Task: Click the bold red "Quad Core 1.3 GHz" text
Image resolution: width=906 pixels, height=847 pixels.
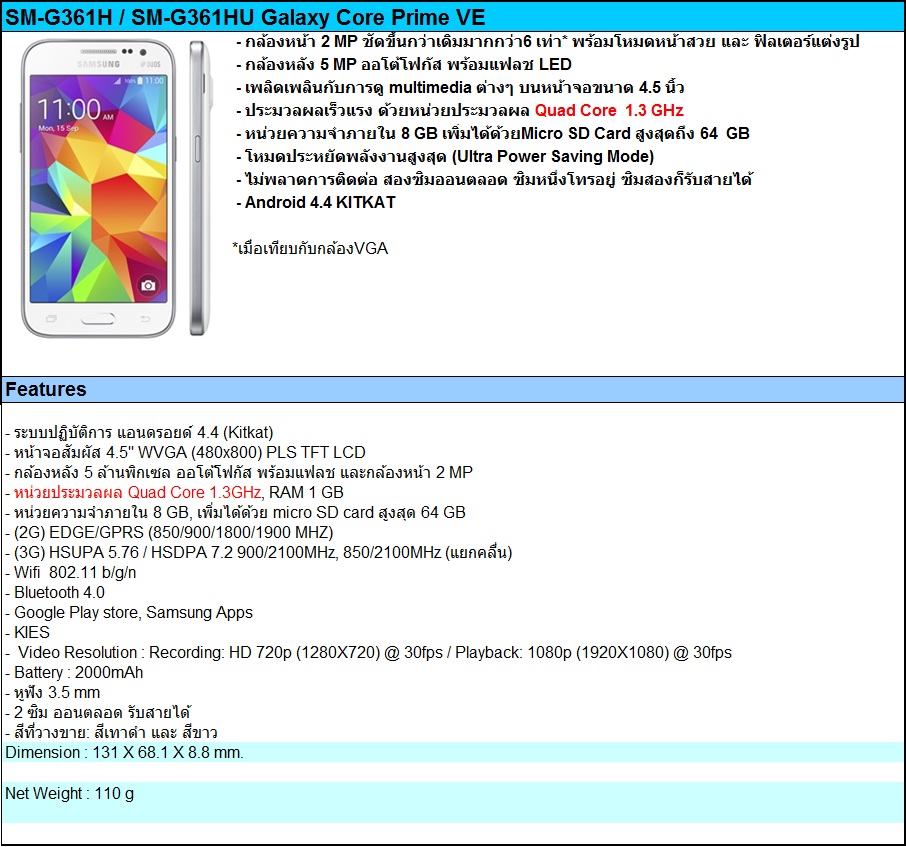Action: click(609, 110)
